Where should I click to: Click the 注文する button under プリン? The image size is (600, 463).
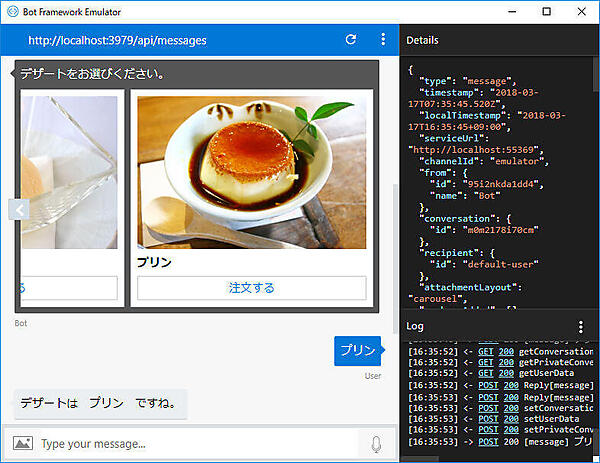[x=252, y=288]
